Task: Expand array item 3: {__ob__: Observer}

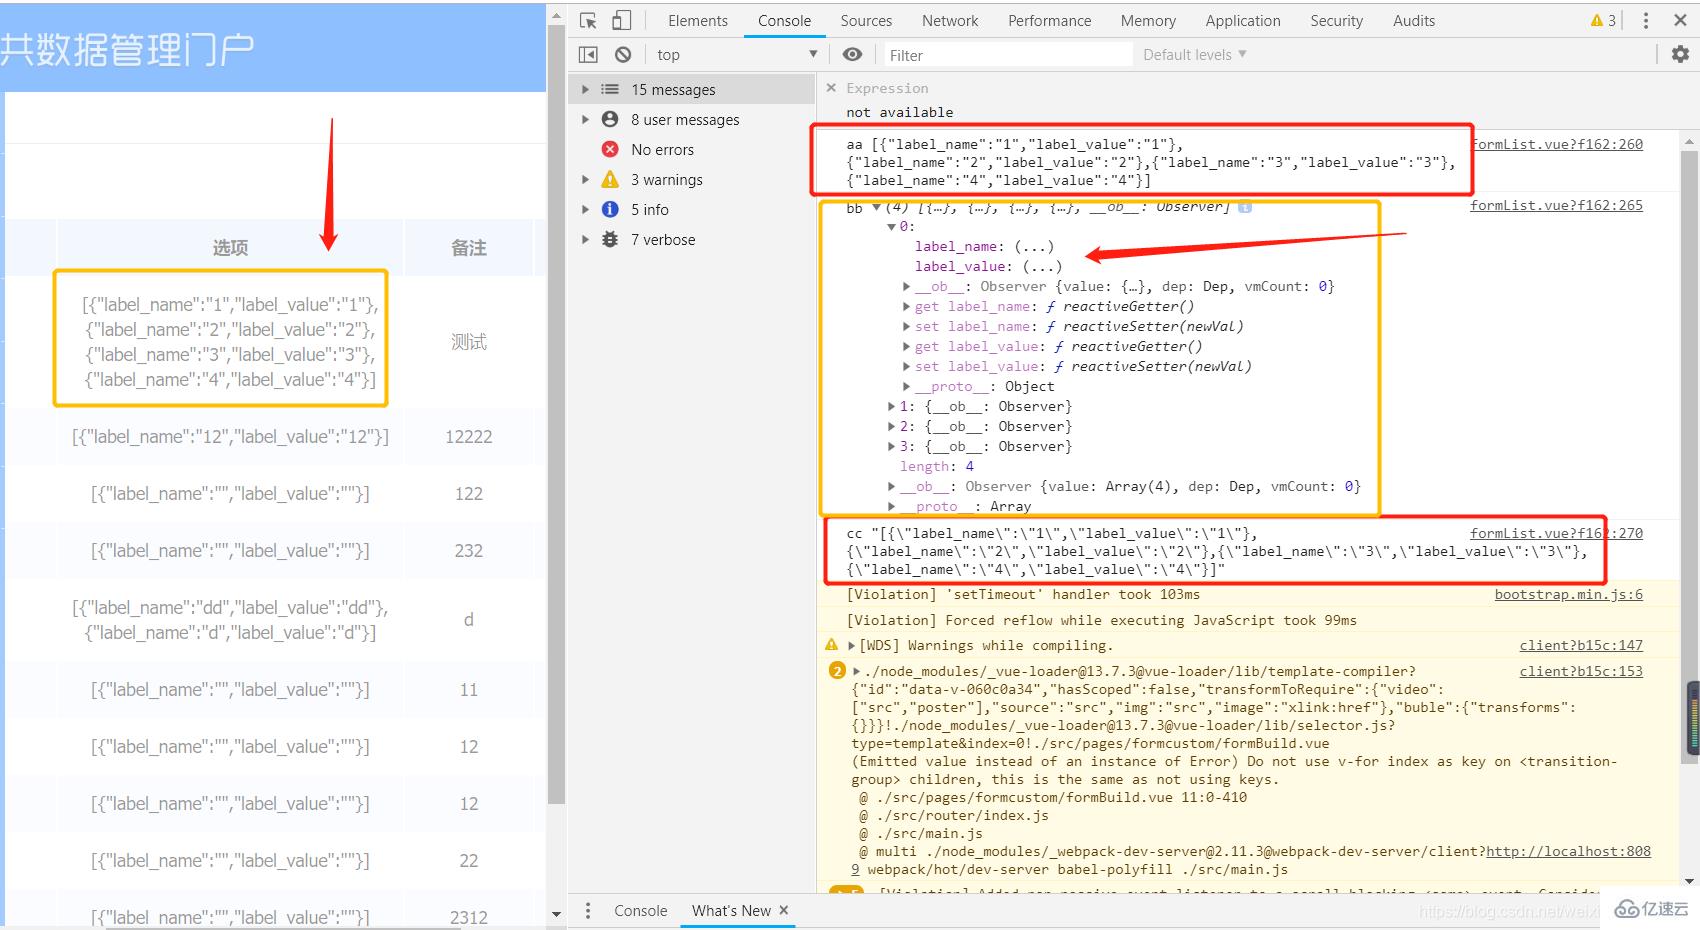Action: click(x=892, y=446)
